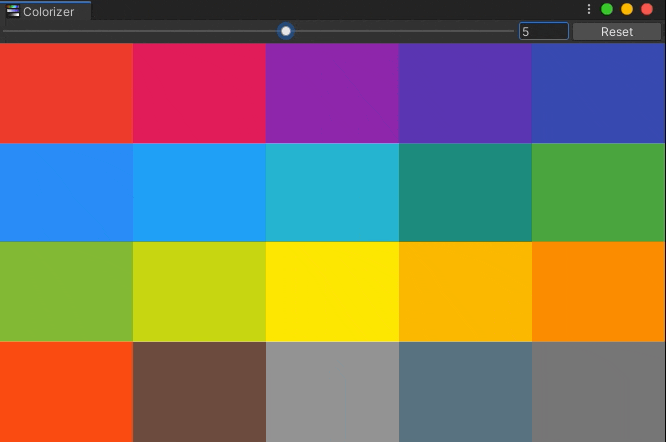Select the medium blue swatch

(x=66, y=193)
